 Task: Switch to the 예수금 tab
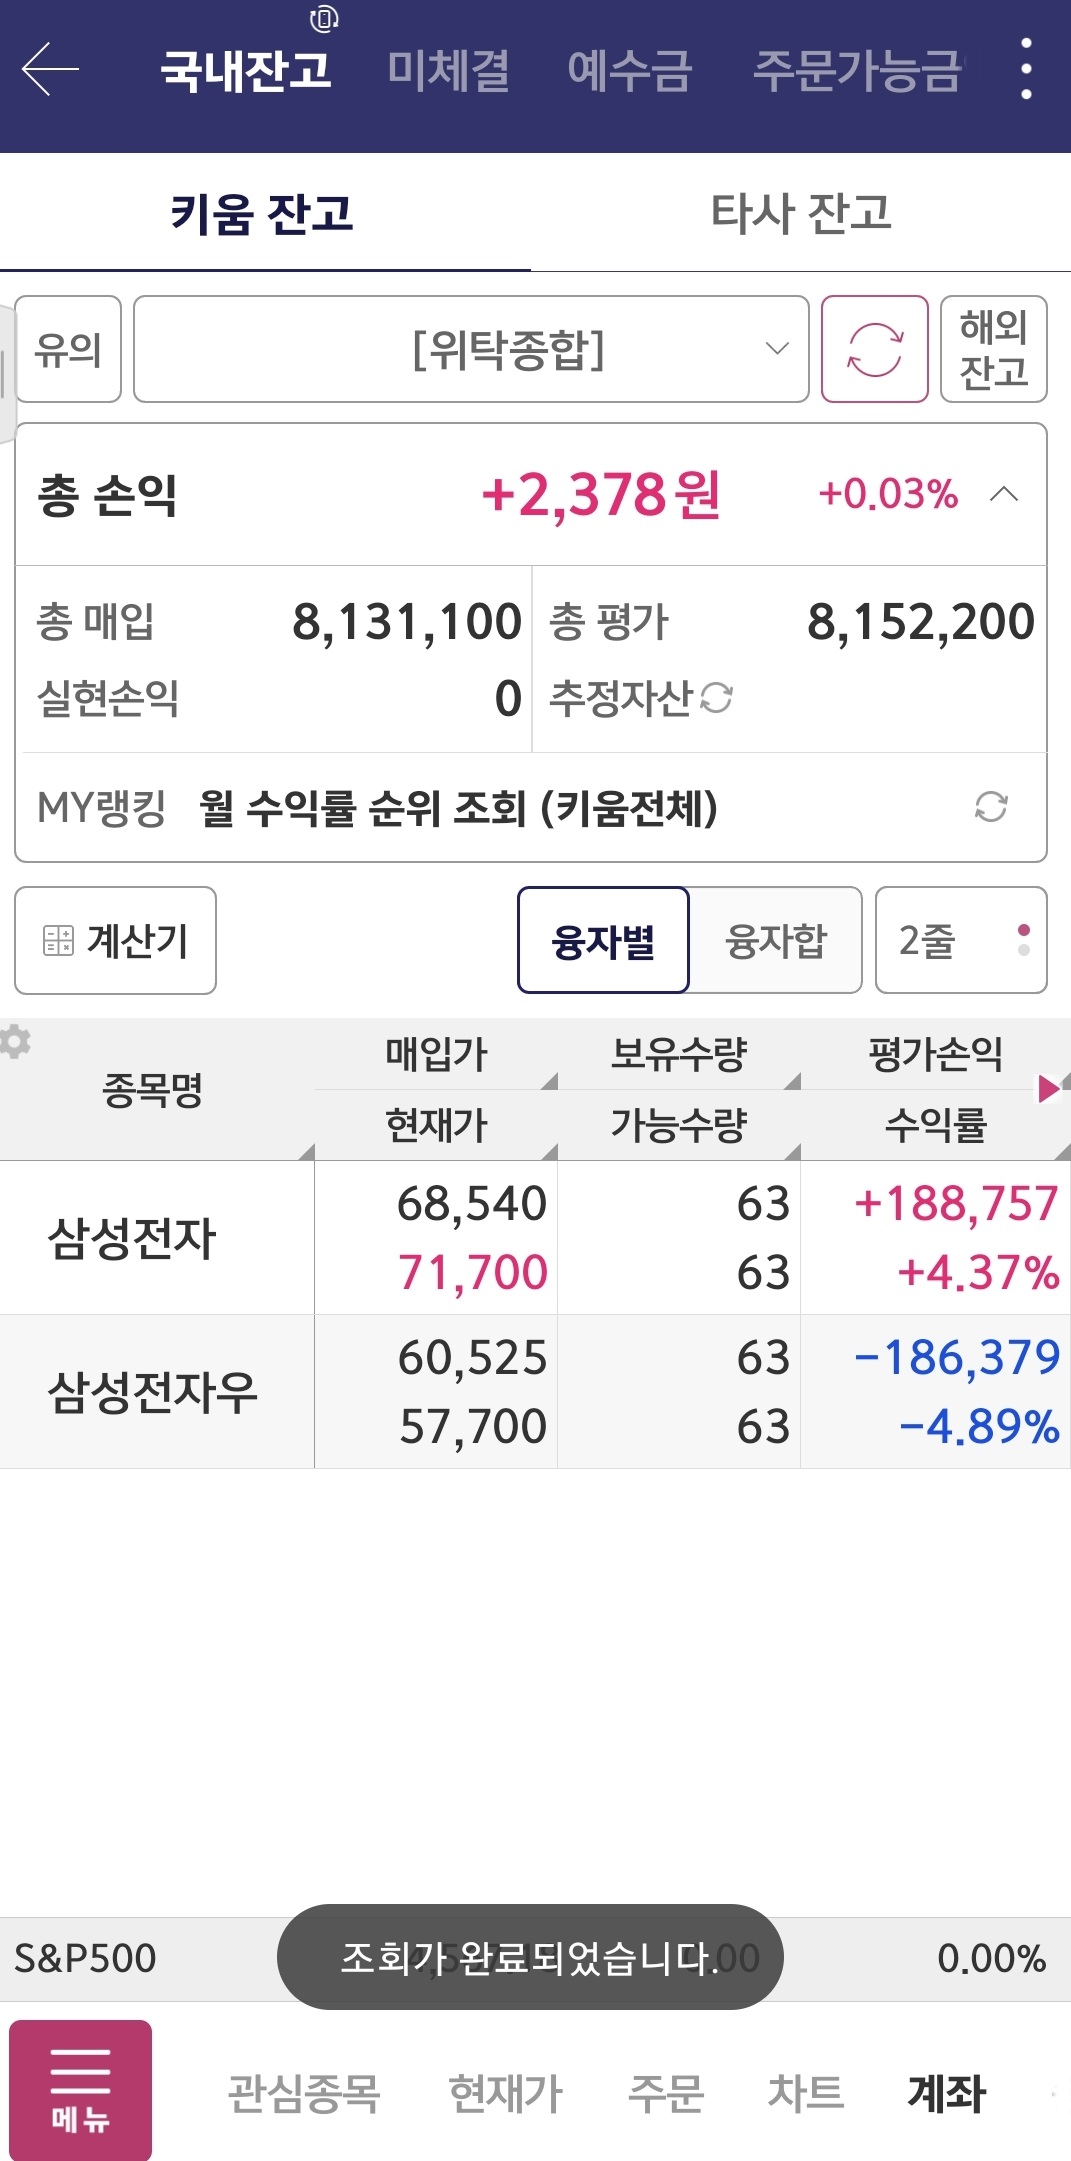pyautogui.click(x=629, y=71)
